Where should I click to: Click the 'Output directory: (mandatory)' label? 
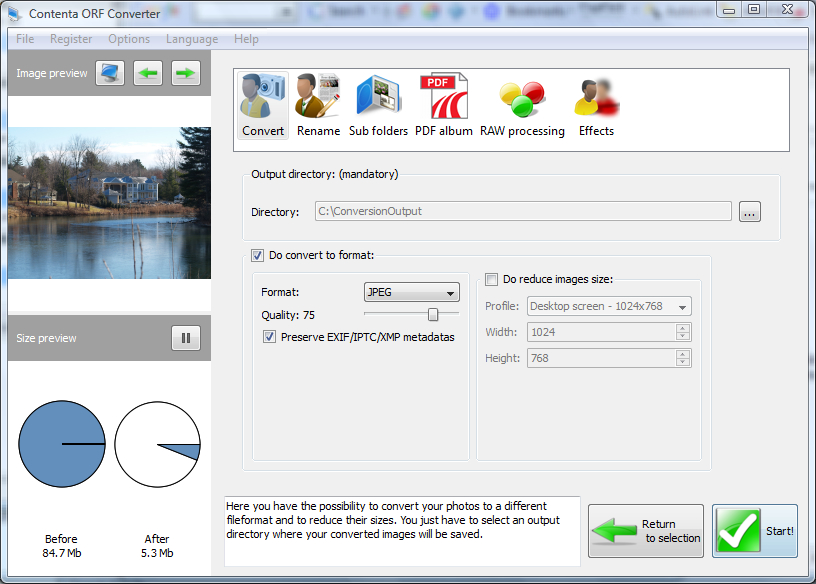[x=325, y=174]
